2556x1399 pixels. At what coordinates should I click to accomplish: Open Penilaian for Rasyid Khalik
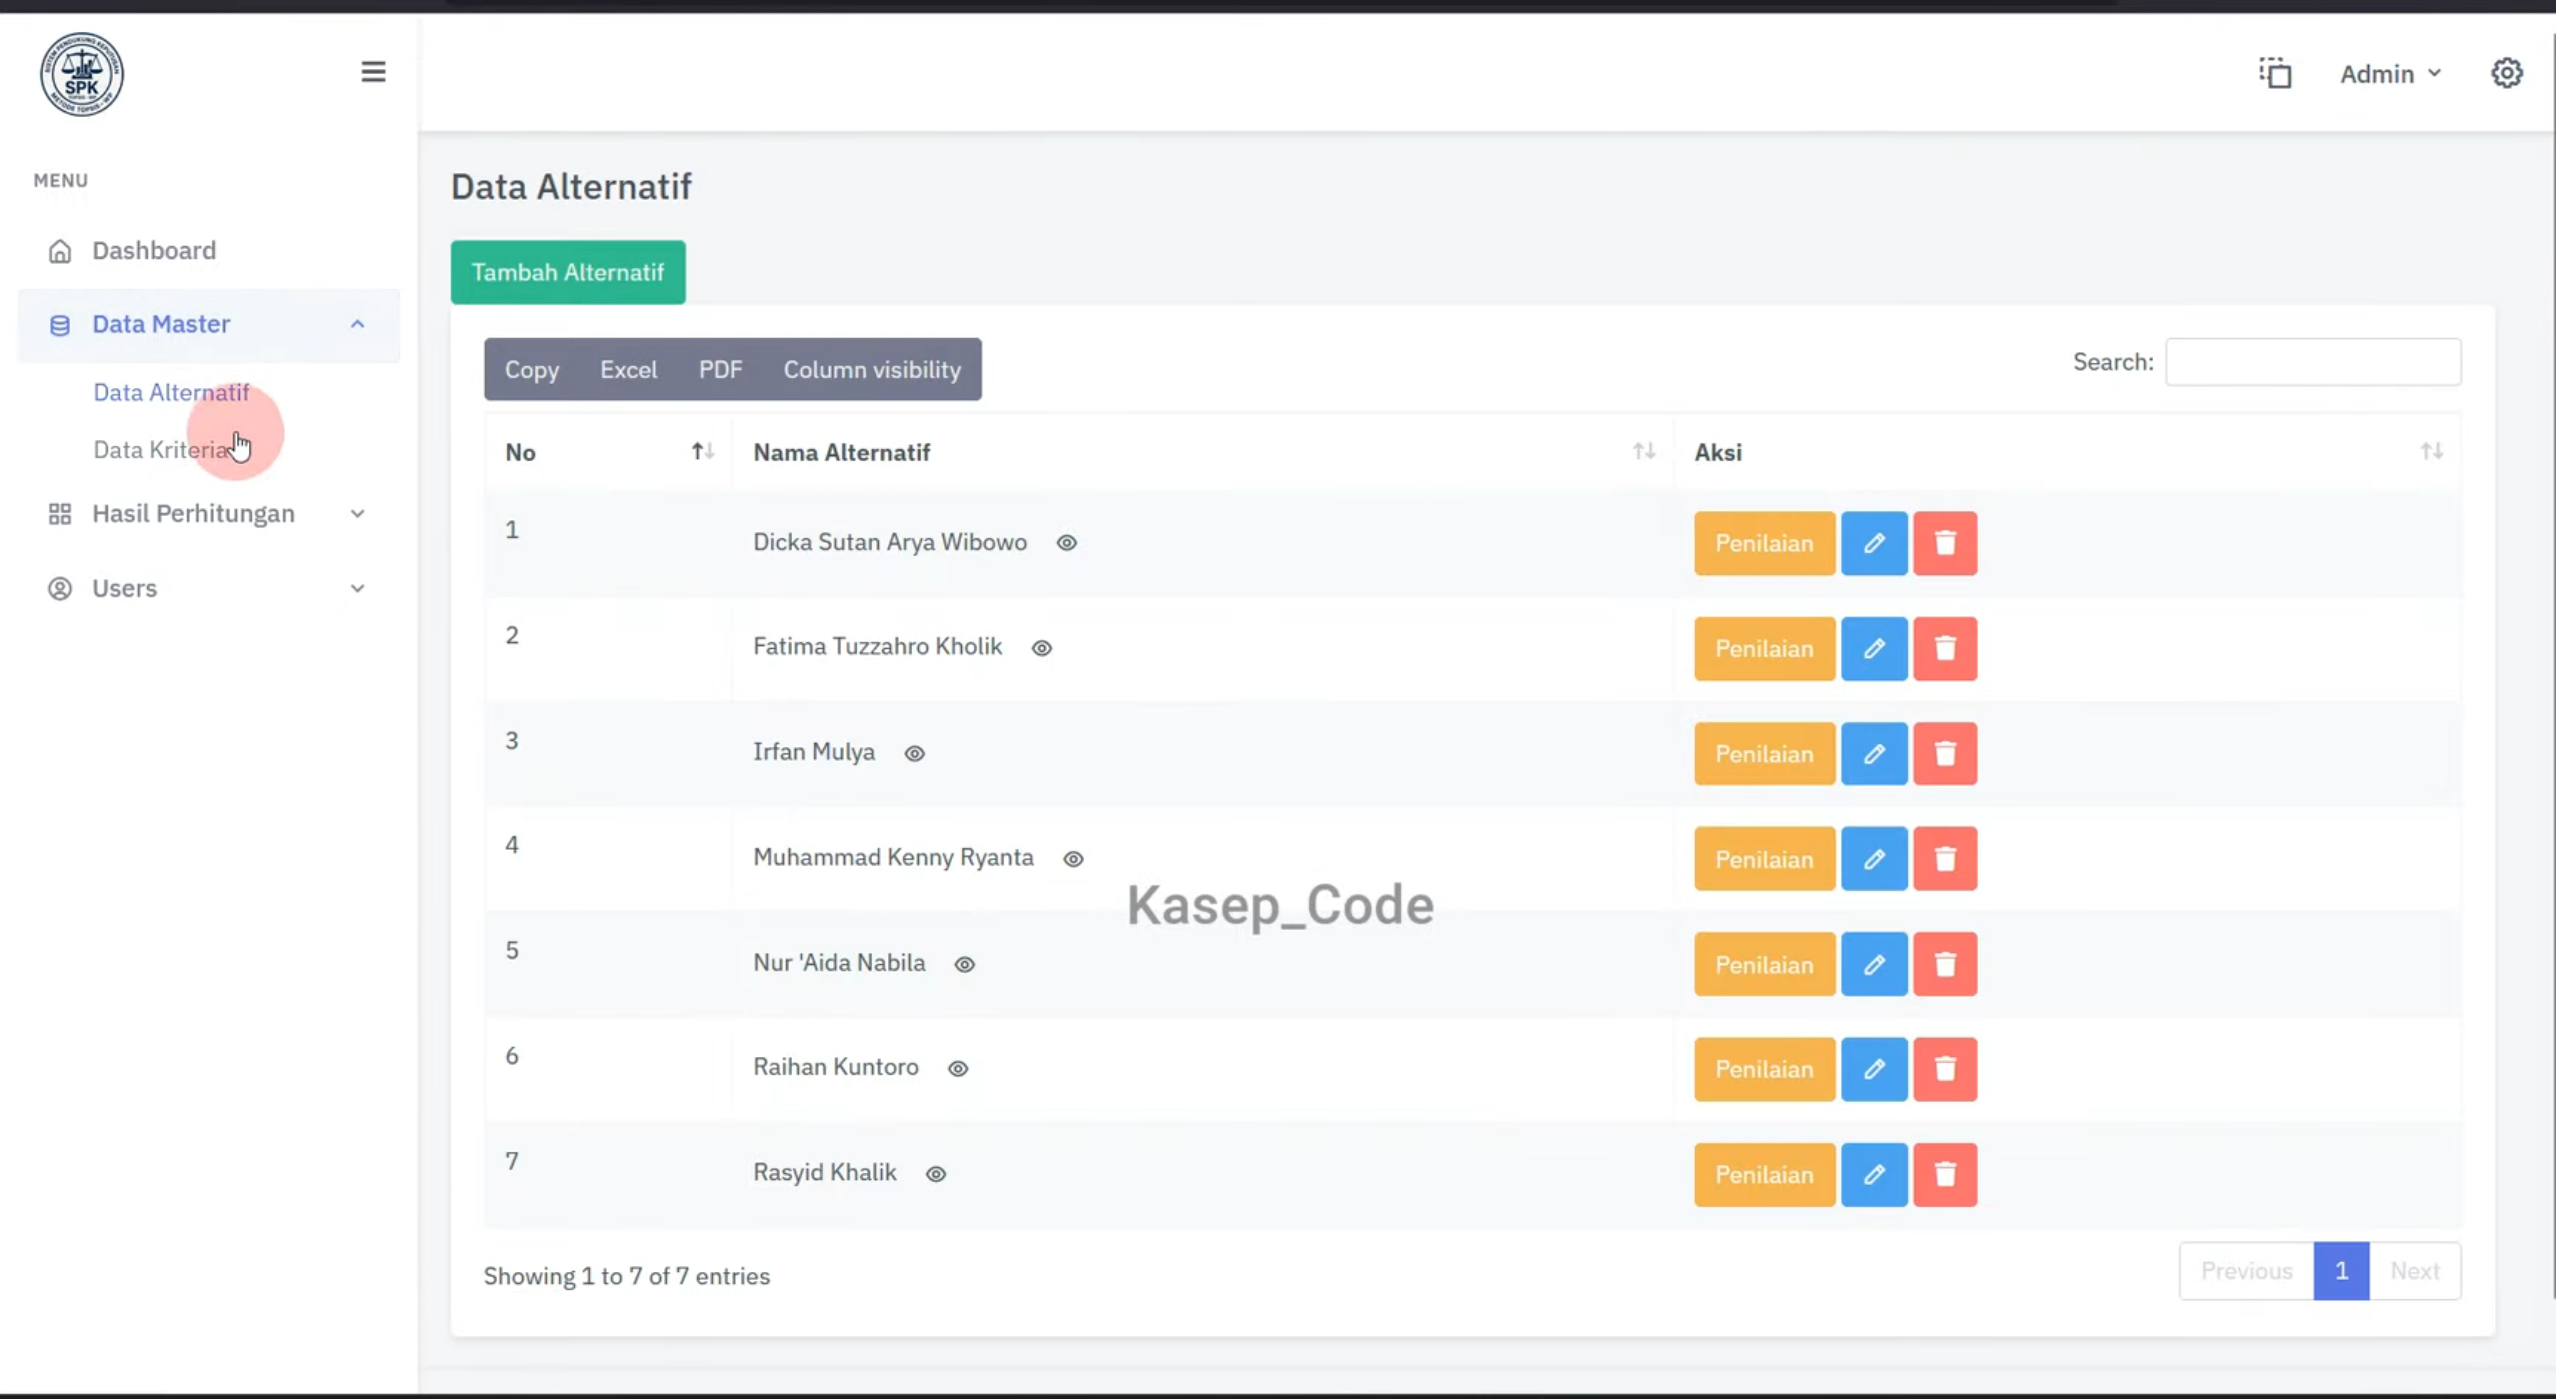click(x=1764, y=1175)
